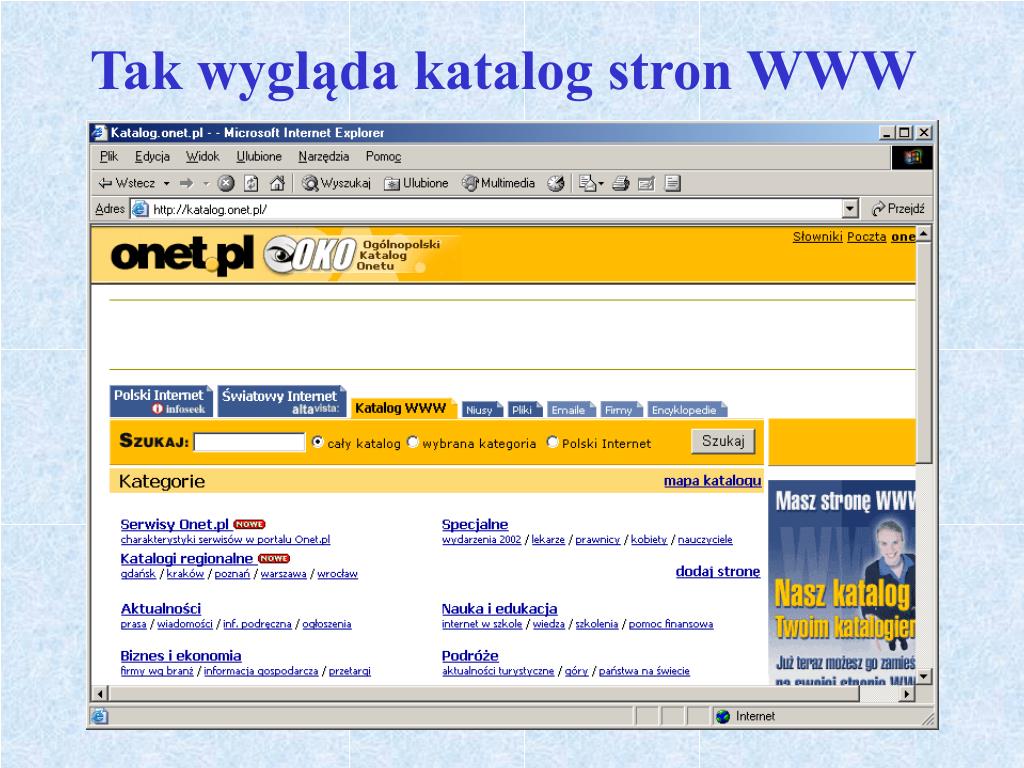Open the Aktualności category link
1024x768 pixels.
click(161, 609)
